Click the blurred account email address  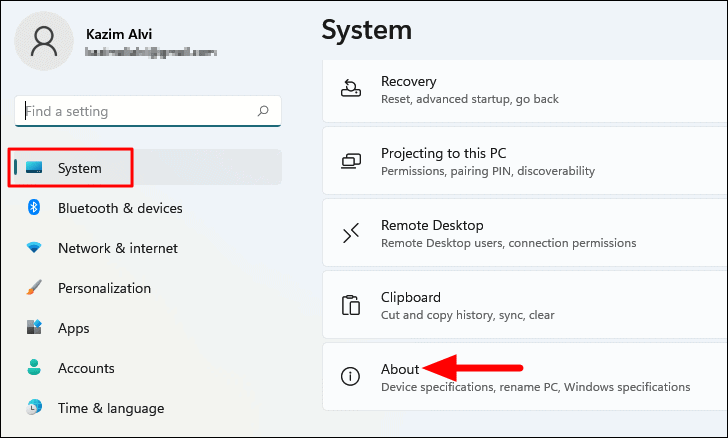(151, 52)
